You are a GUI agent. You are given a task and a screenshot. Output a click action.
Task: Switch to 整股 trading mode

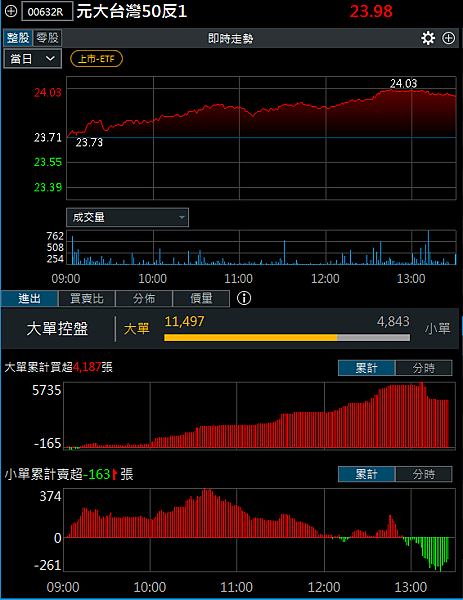(18, 38)
